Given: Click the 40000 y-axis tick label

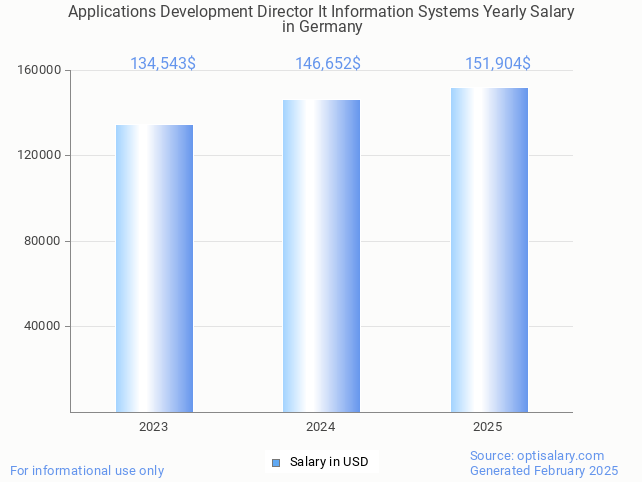Looking at the screenshot, I should (x=43, y=326).
